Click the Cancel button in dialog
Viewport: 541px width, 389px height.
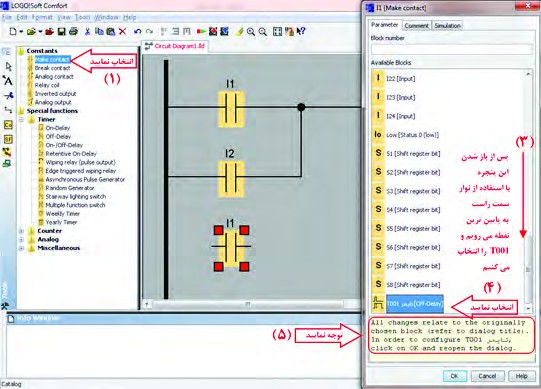point(487,376)
